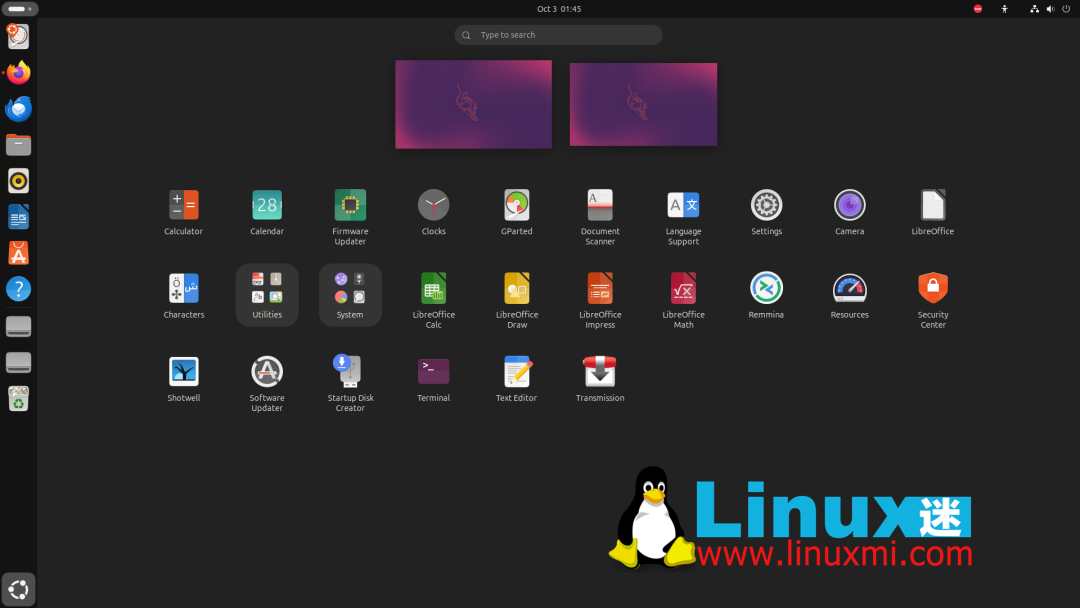1080x608 pixels.
Task: Open the installer icon atop the dock
Action: (19, 36)
